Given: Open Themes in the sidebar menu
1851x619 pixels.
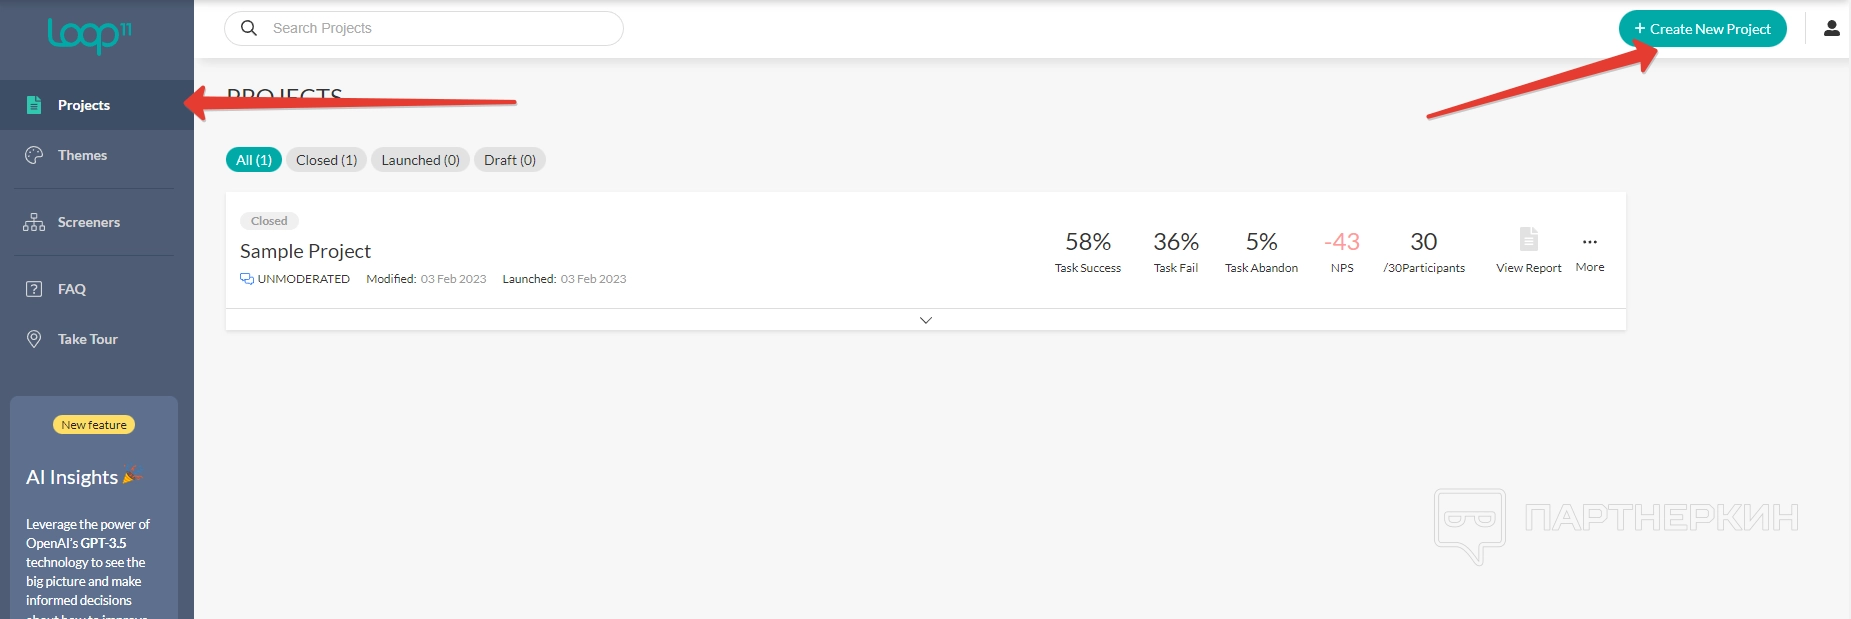Looking at the screenshot, I should 82,155.
